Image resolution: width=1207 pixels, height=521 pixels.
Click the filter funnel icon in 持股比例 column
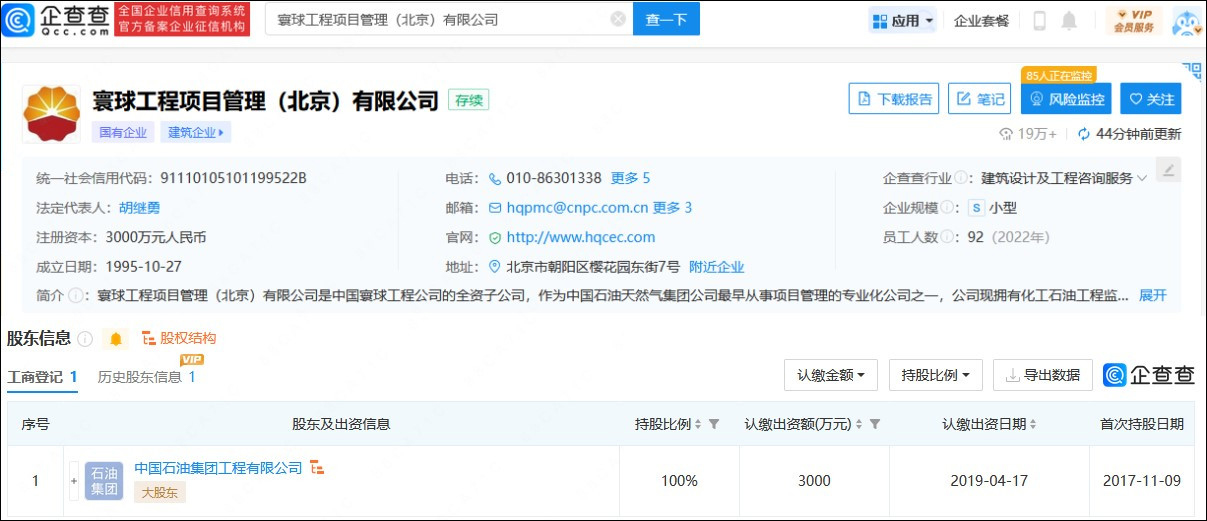[714, 424]
